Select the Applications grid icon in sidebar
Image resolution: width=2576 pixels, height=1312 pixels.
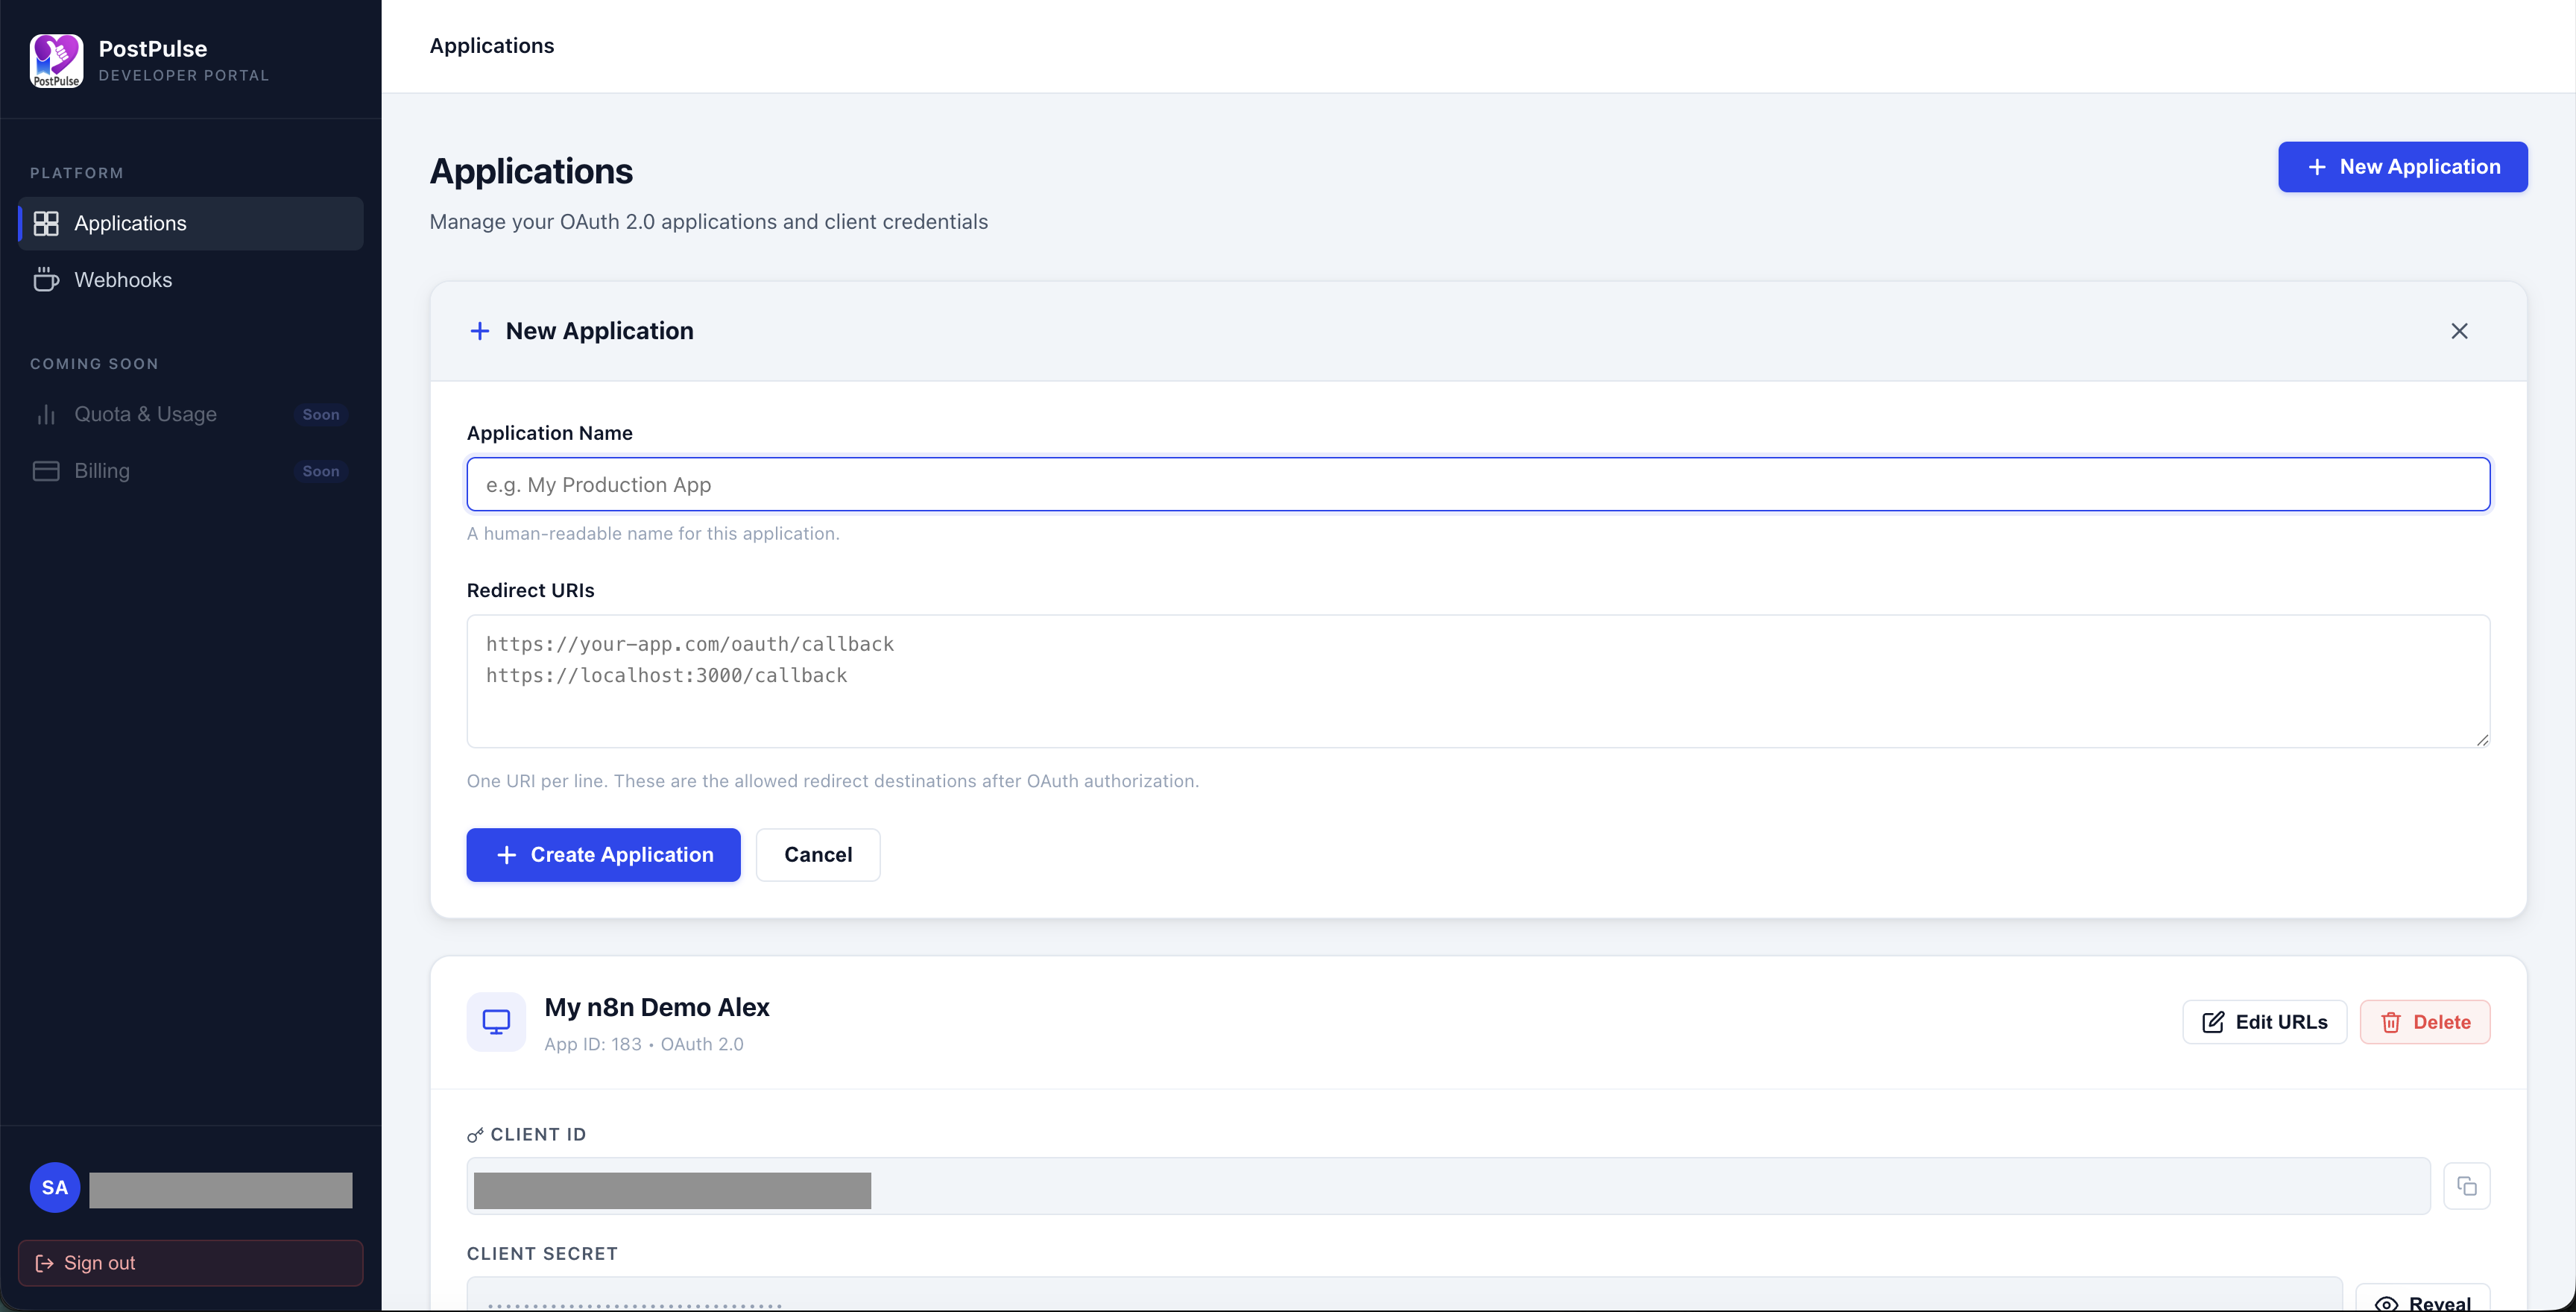46,223
